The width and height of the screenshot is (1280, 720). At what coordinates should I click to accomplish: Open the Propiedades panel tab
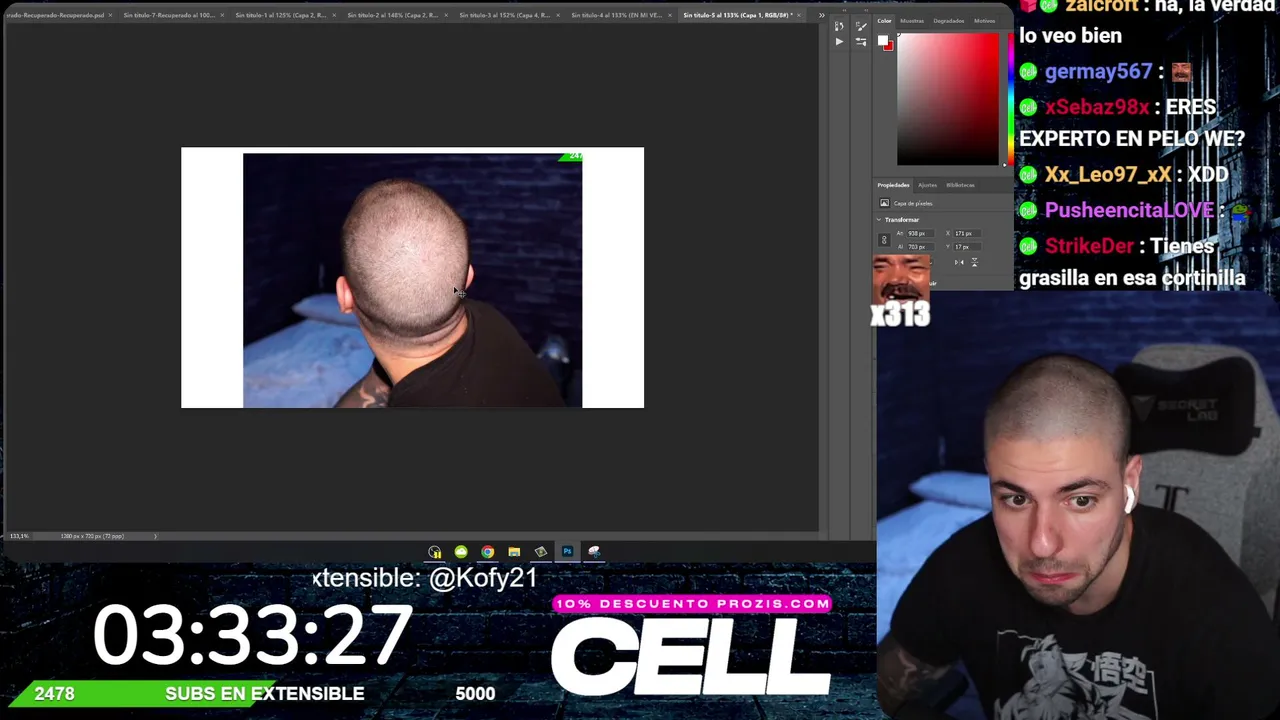tap(893, 185)
